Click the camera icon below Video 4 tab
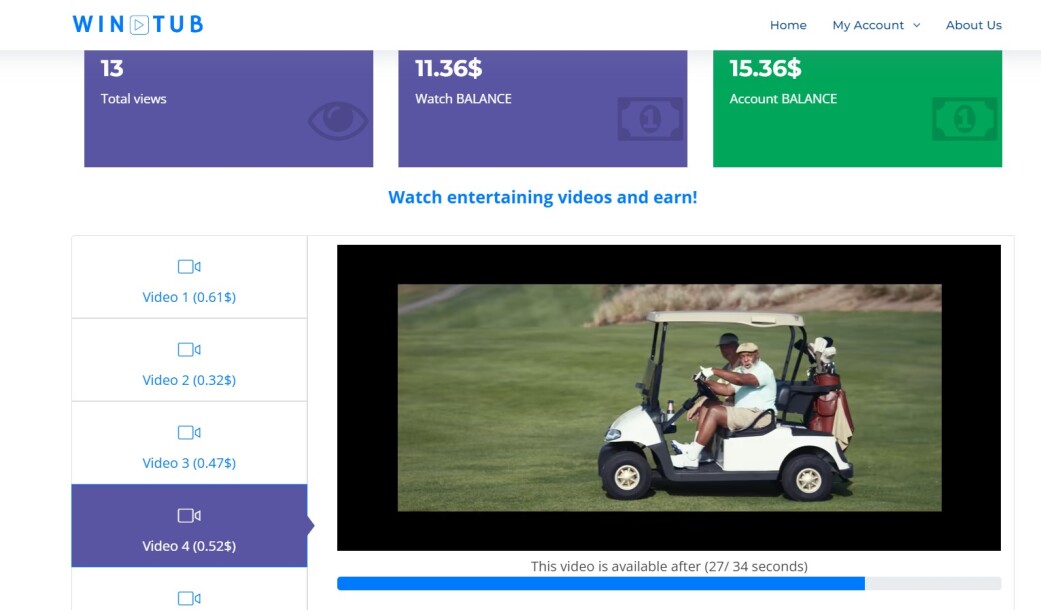The image size is (1041, 610). [x=189, y=599]
